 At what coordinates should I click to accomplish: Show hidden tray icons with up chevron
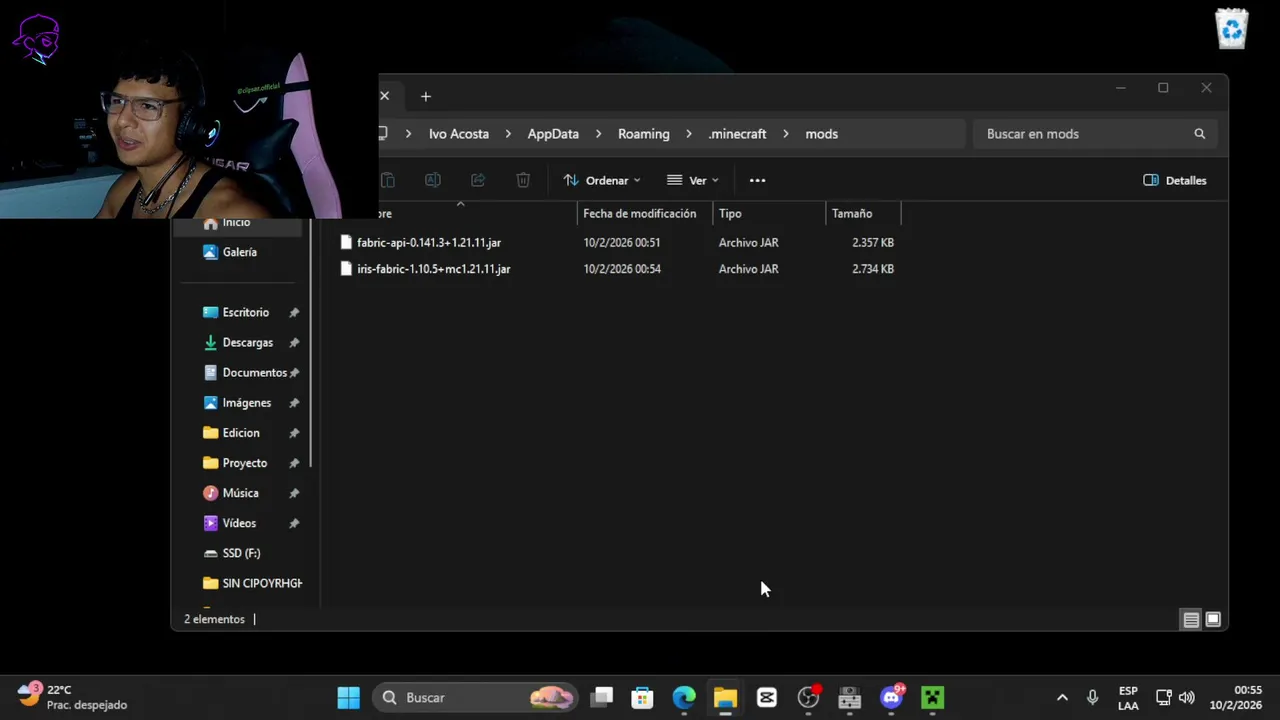coord(1062,697)
